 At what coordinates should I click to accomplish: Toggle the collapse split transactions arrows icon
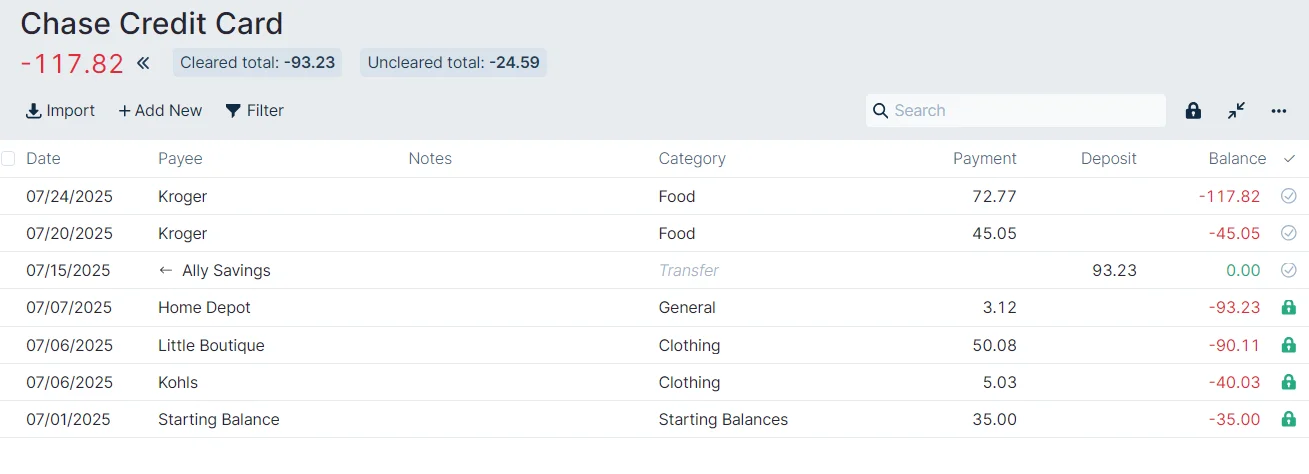coord(1237,111)
